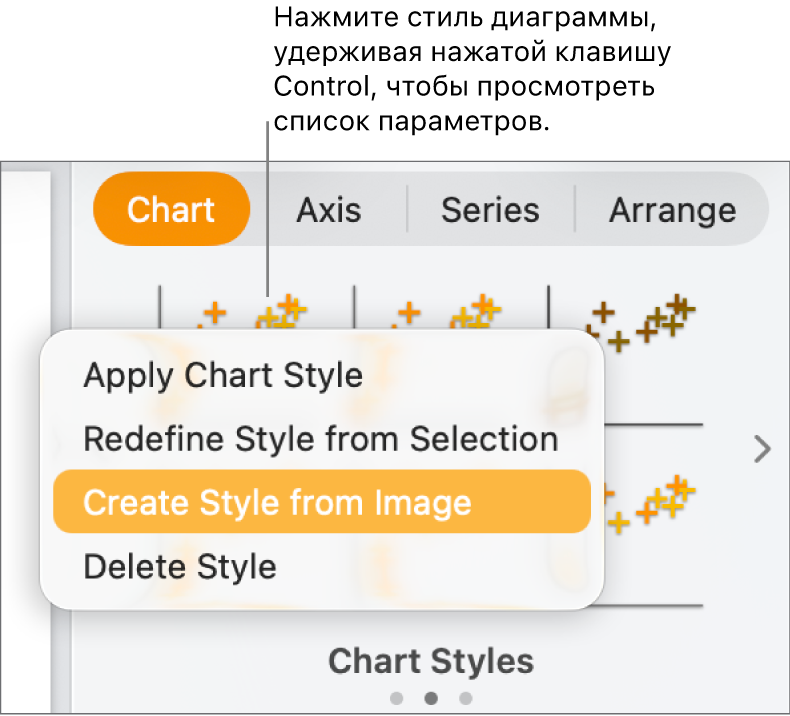This screenshot has width=790, height=716.
Task: Go to third chart styles page dot
Action: [465, 698]
